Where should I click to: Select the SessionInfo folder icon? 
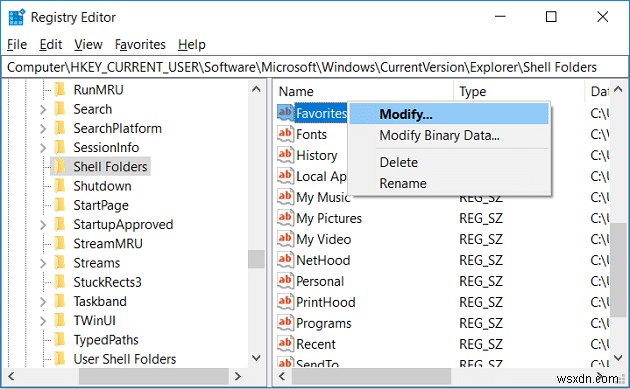tap(60, 147)
